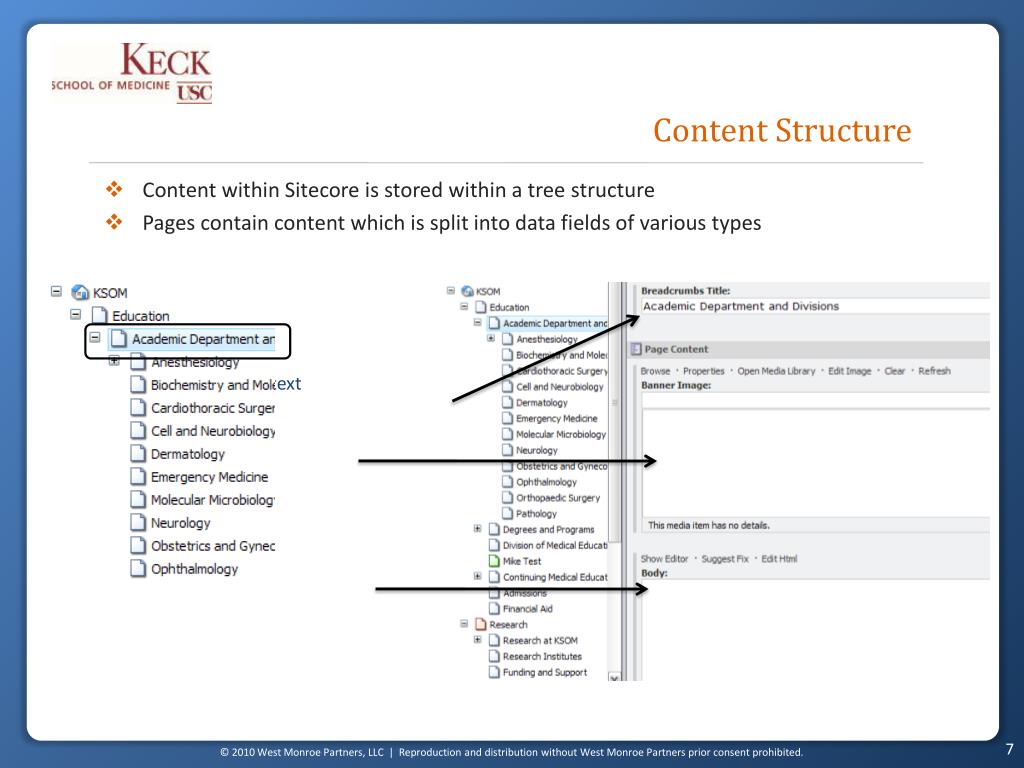Click the Properties link
The width and height of the screenshot is (1024, 768).
pyautogui.click(x=703, y=371)
